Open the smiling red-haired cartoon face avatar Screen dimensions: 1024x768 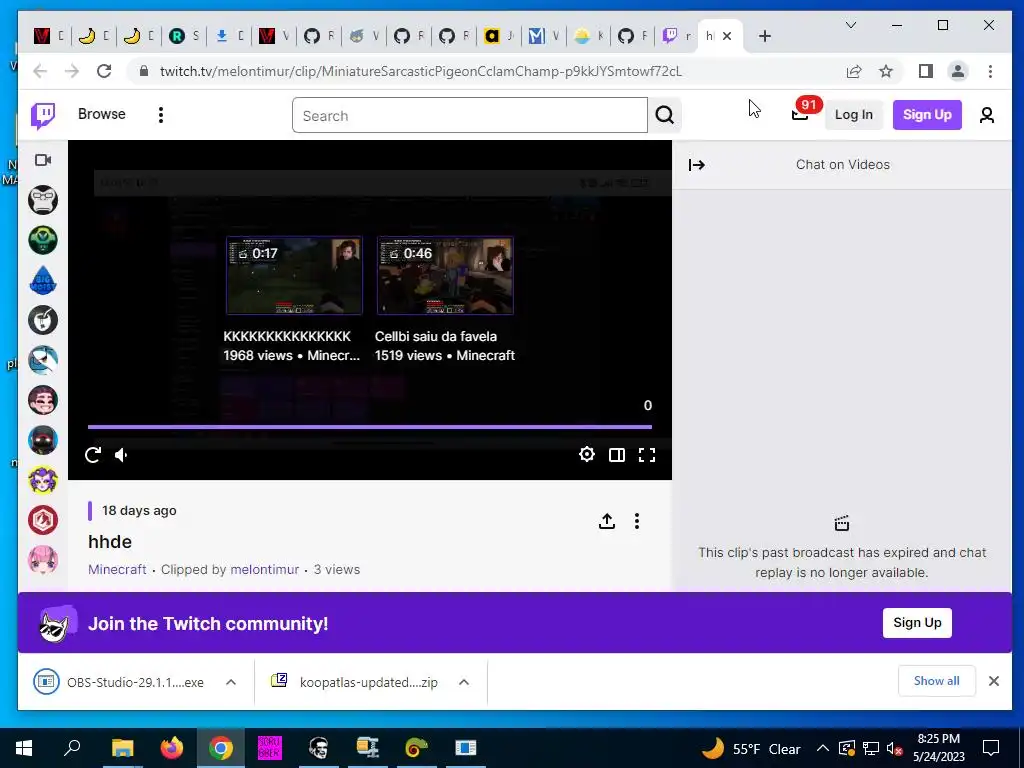pos(43,400)
